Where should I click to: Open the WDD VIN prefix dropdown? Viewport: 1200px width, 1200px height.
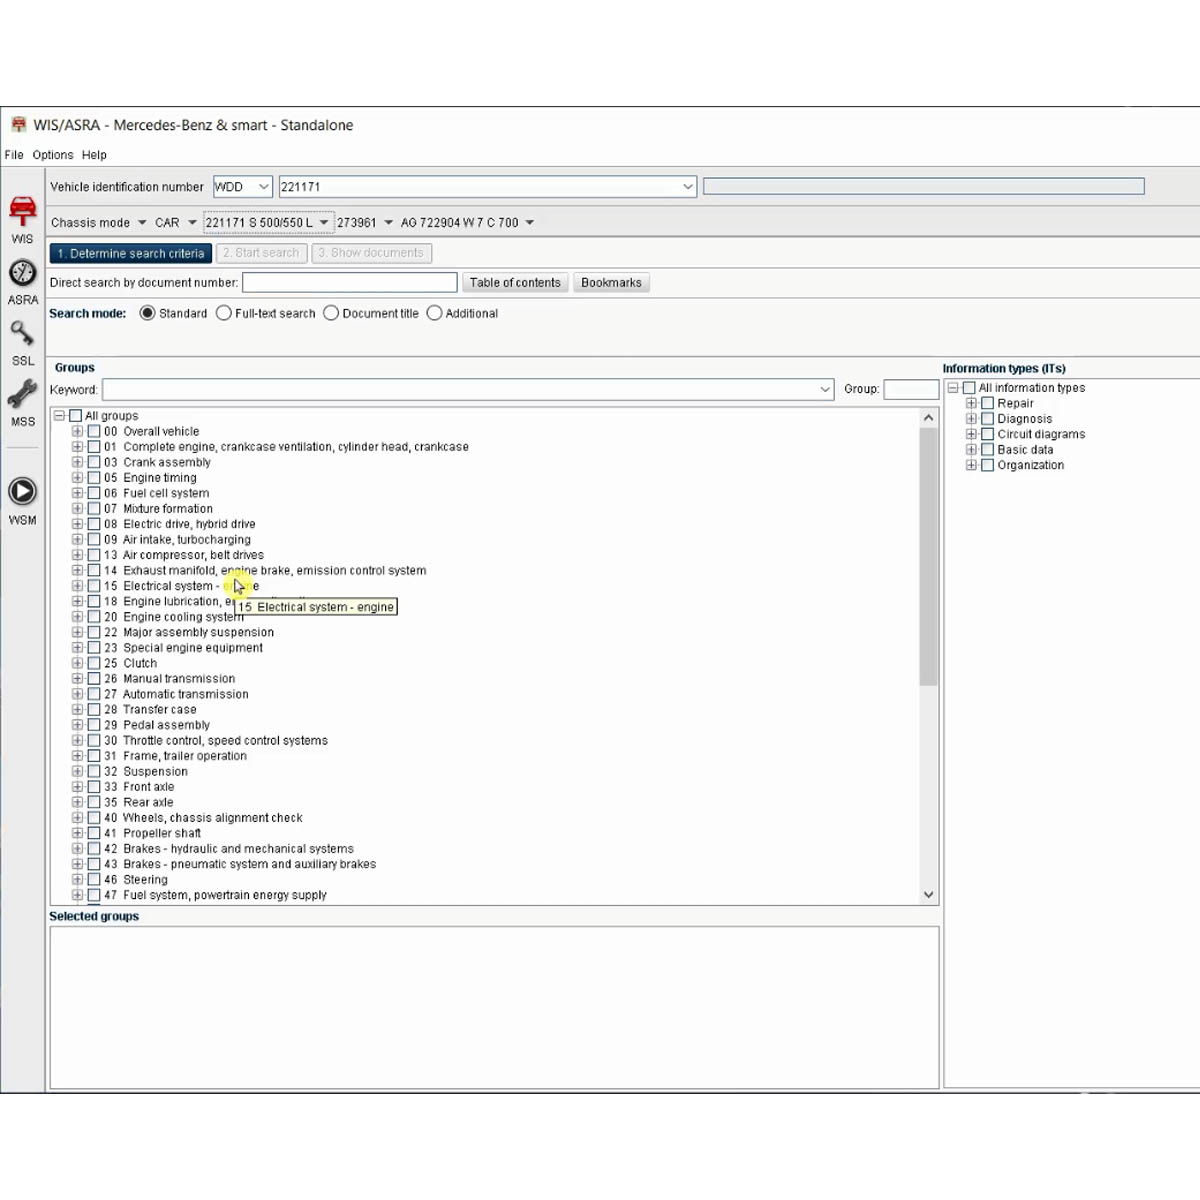pos(264,187)
